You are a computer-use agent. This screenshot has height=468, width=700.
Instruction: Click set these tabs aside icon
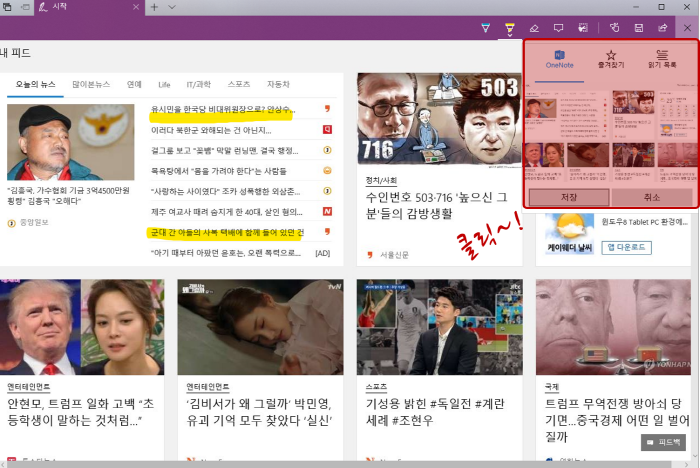[25, 7]
